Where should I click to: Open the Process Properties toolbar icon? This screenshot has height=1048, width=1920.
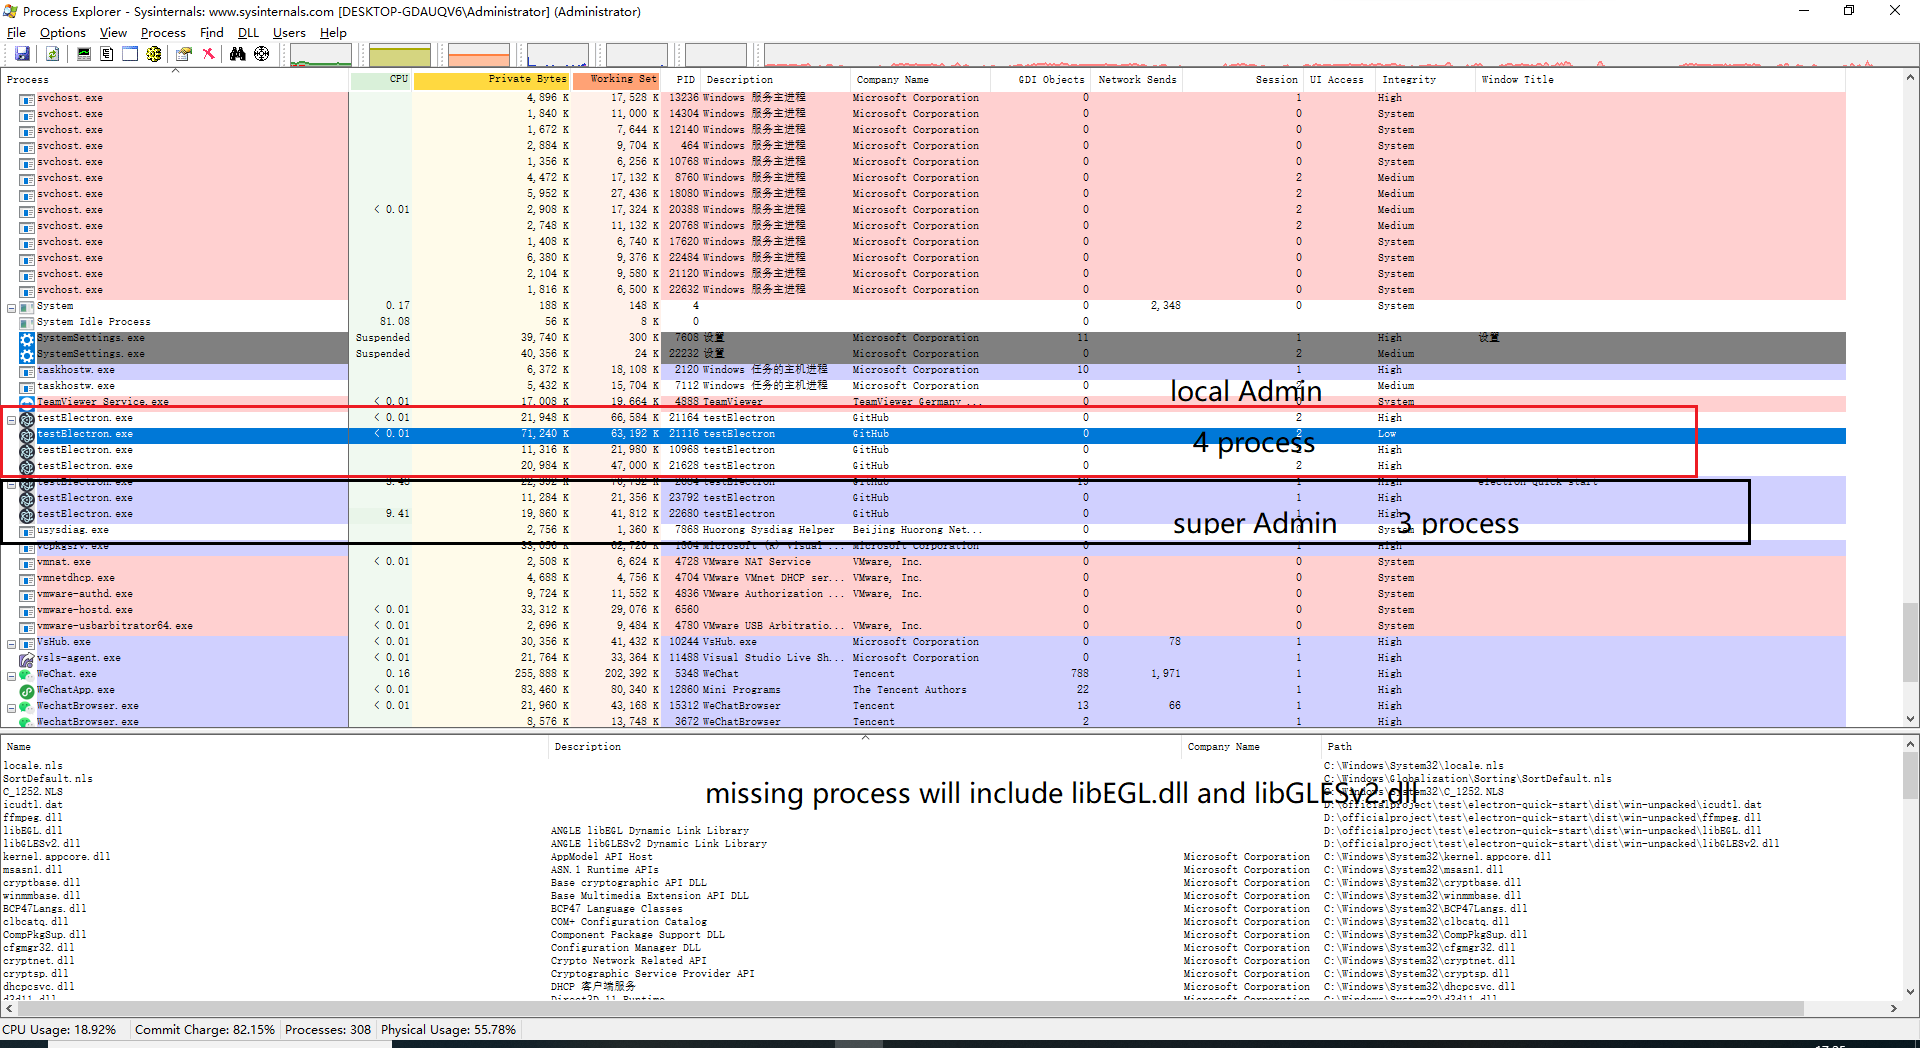coord(184,54)
